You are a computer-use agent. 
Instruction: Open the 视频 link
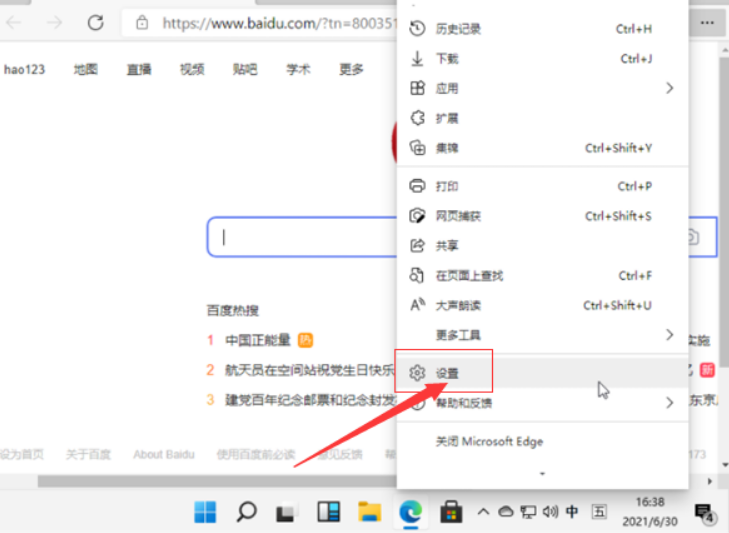[x=192, y=69]
